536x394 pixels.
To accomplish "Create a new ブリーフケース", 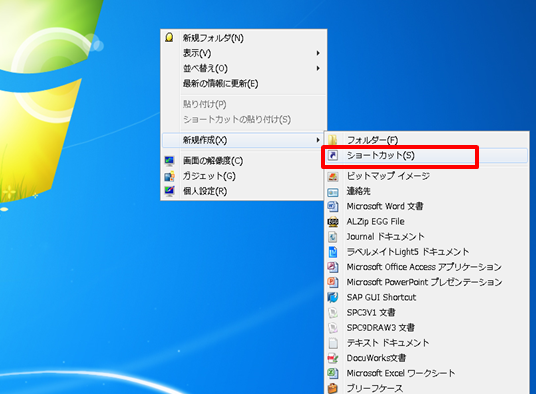I will click(x=426, y=388).
